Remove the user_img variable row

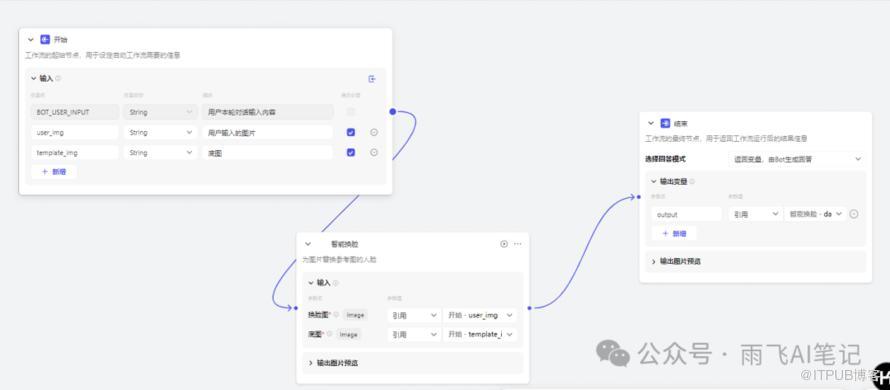(x=374, y=132)
